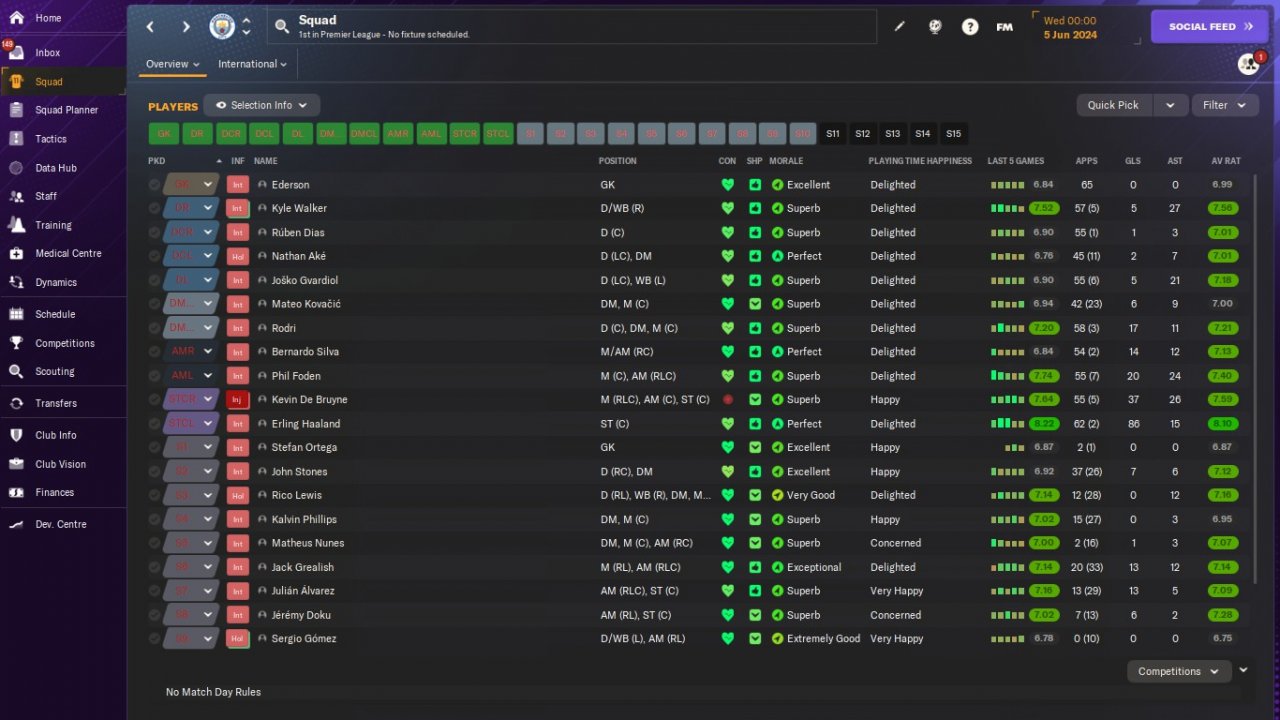This screenshot has height=720, width=1280.
Task: Open Competitions from the sidebar
Action: (65, 343)
